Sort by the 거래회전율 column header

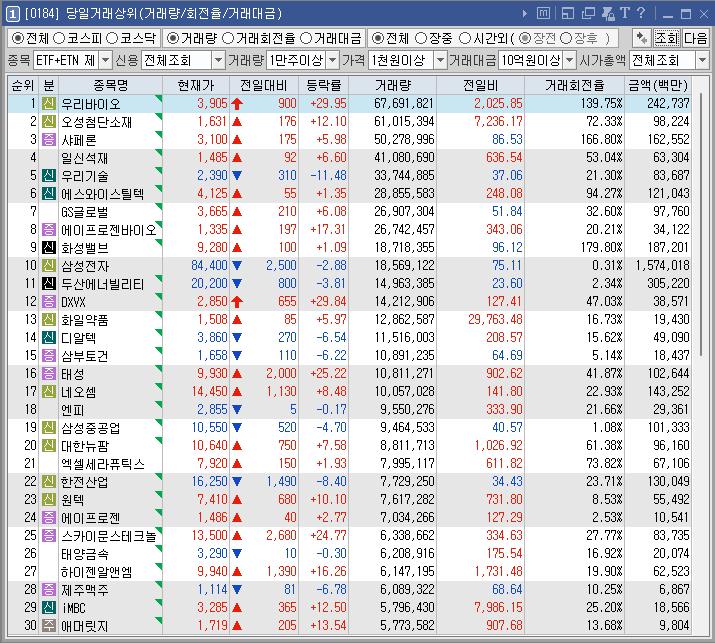click(x=574, y=85)
